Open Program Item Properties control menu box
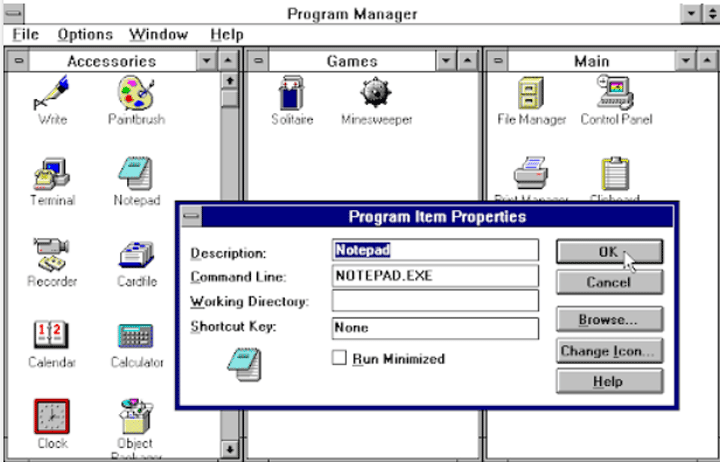The image size is (720, 462). point(191,216)
